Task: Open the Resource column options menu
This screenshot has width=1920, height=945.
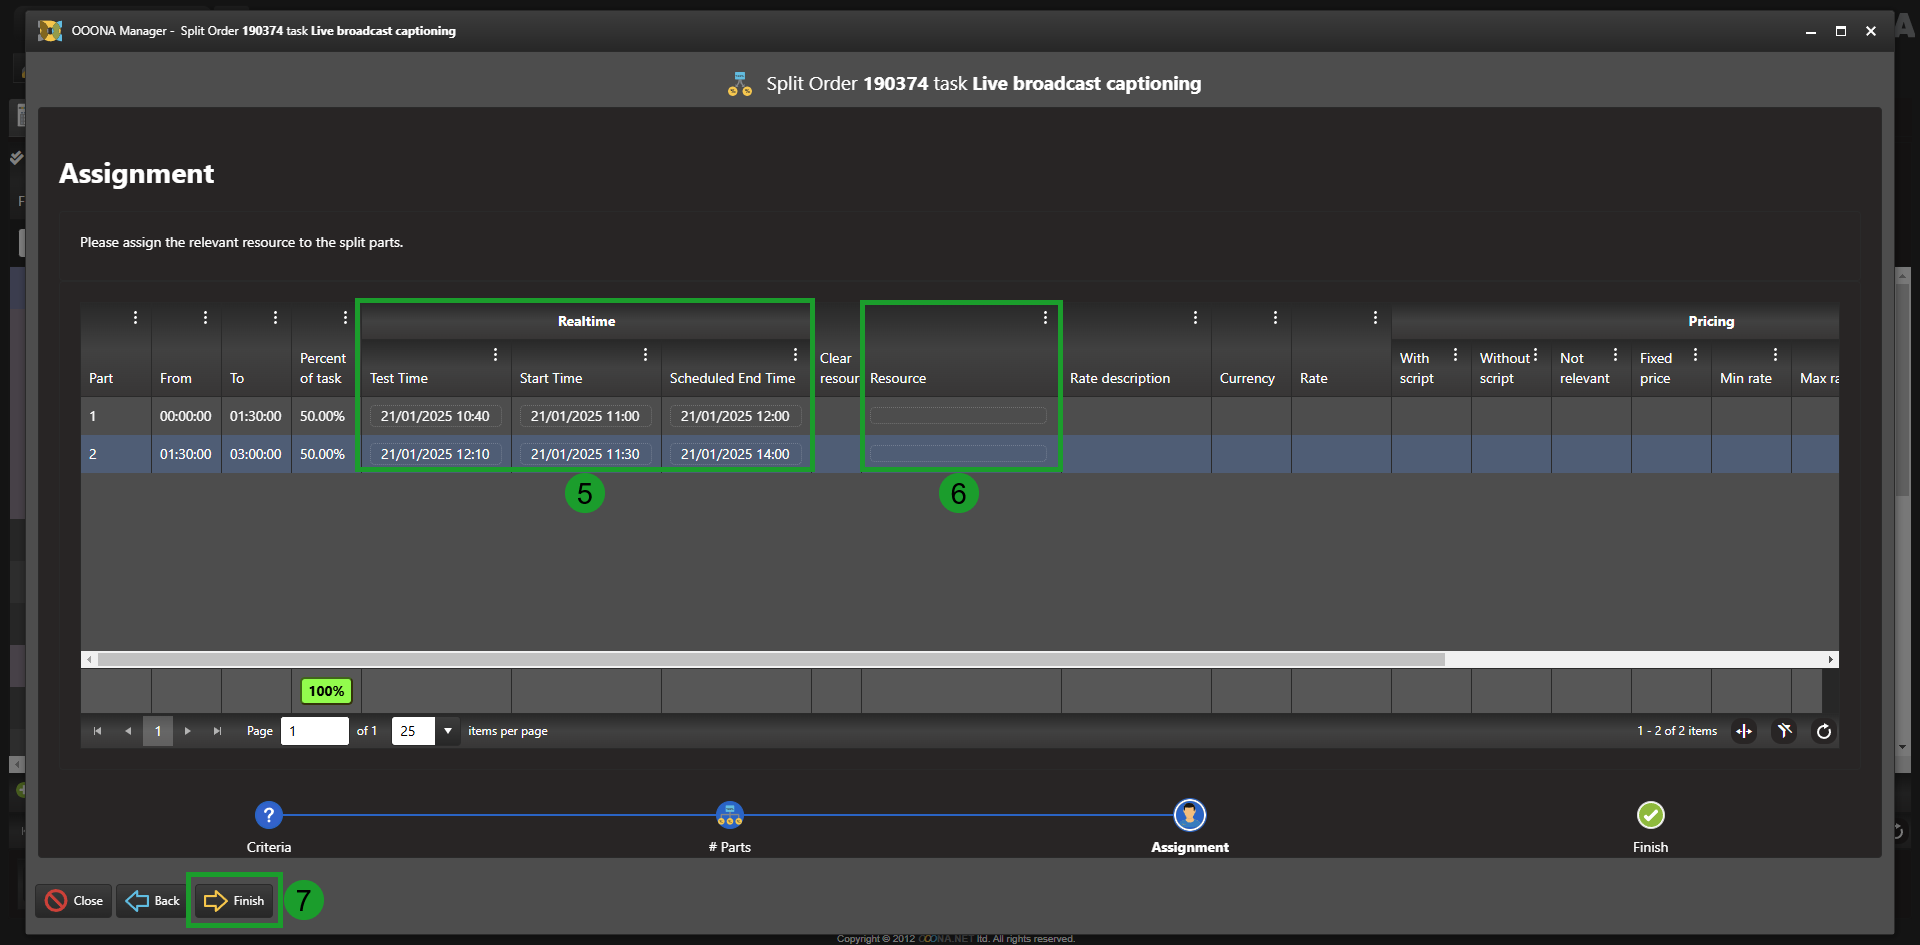Action: point(1045,318)
